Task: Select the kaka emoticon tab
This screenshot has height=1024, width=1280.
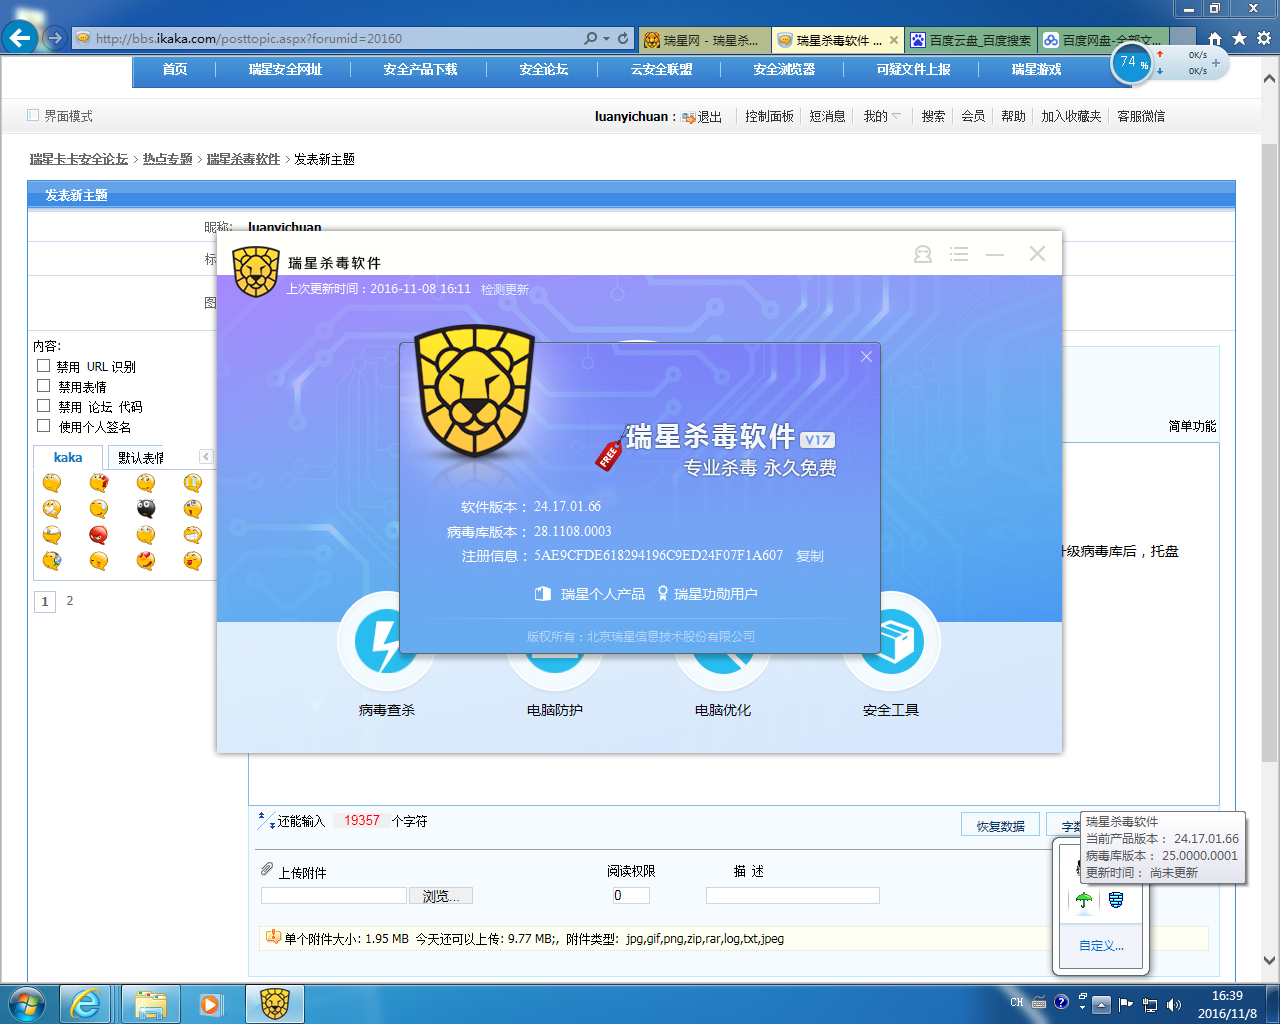Action: point(68,457)
